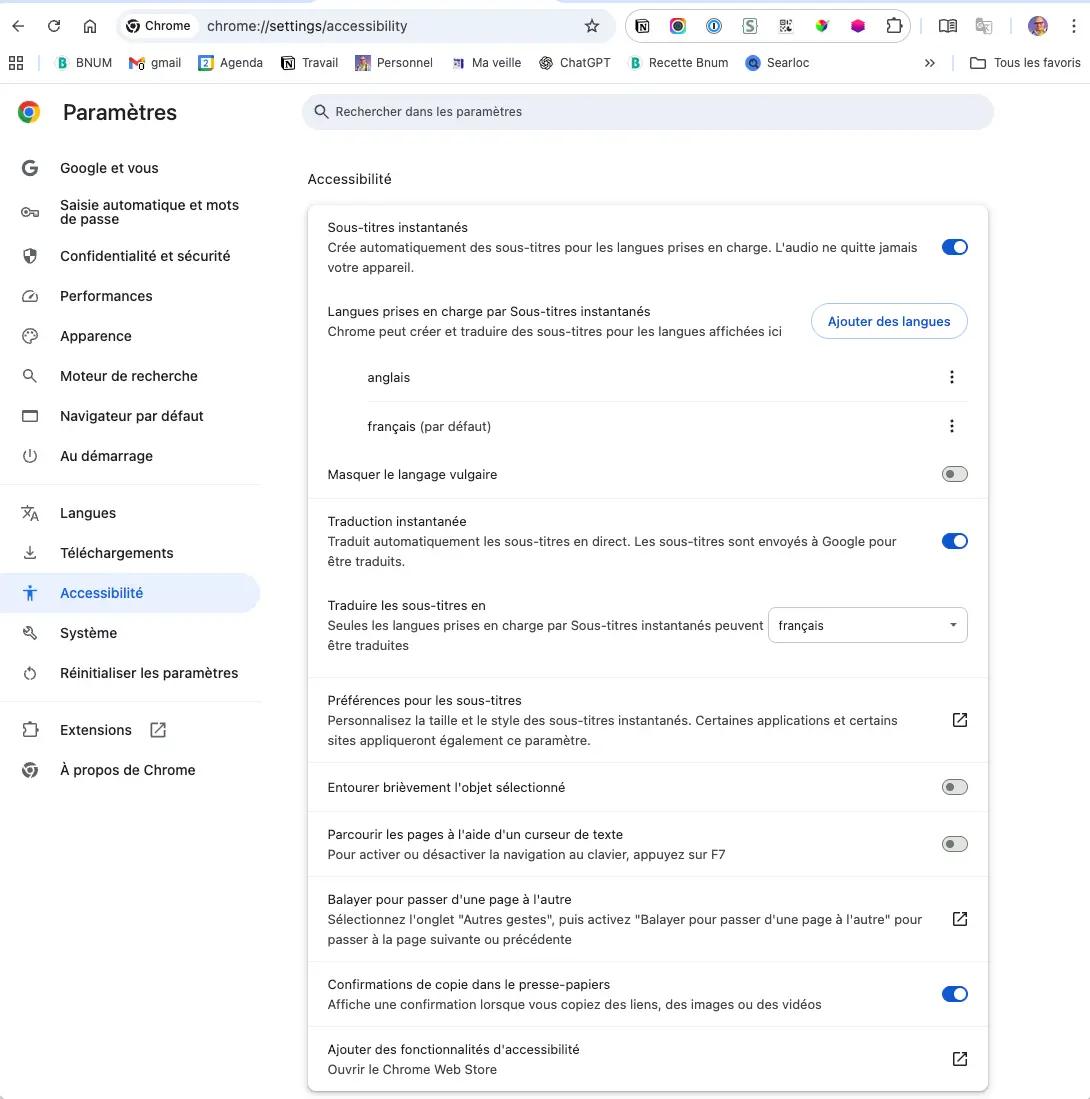Open the français translation language dropdown
This screenshot has width=1090, height=1099.
pyautogui.click(x=867, y=625)
